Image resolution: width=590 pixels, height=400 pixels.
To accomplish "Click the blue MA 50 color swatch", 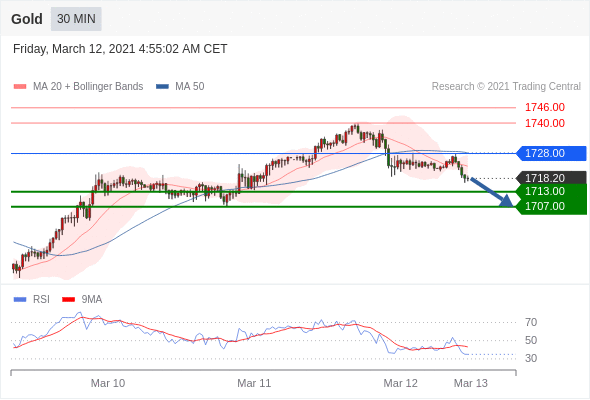I will click(163, 87).
